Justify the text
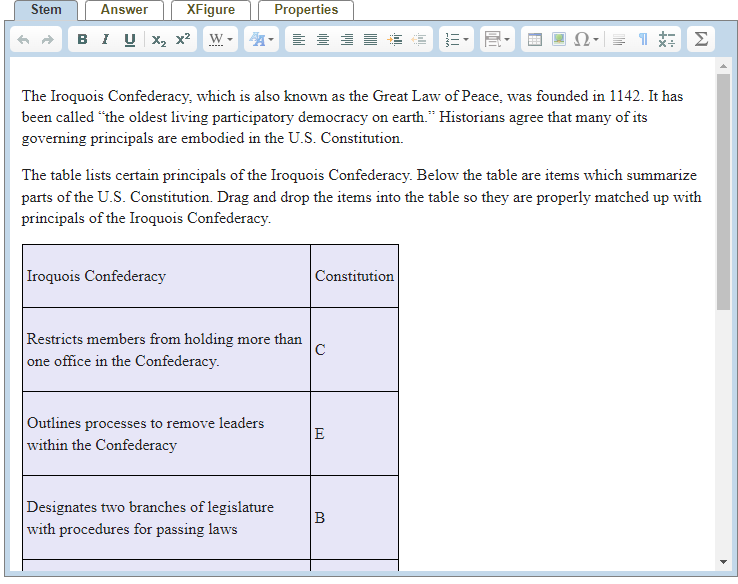 pyautogui.click(x=370, y=40)
